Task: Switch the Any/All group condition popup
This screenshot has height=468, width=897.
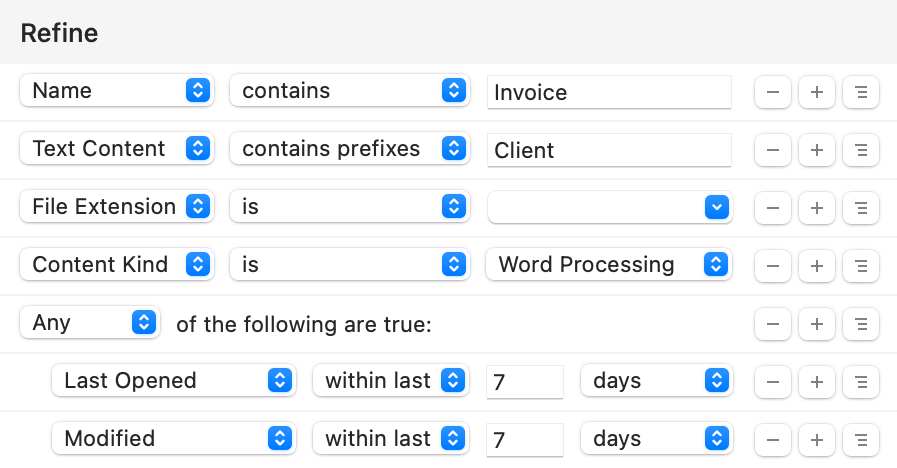Action: pyautogui.click(x=90, y=323)
